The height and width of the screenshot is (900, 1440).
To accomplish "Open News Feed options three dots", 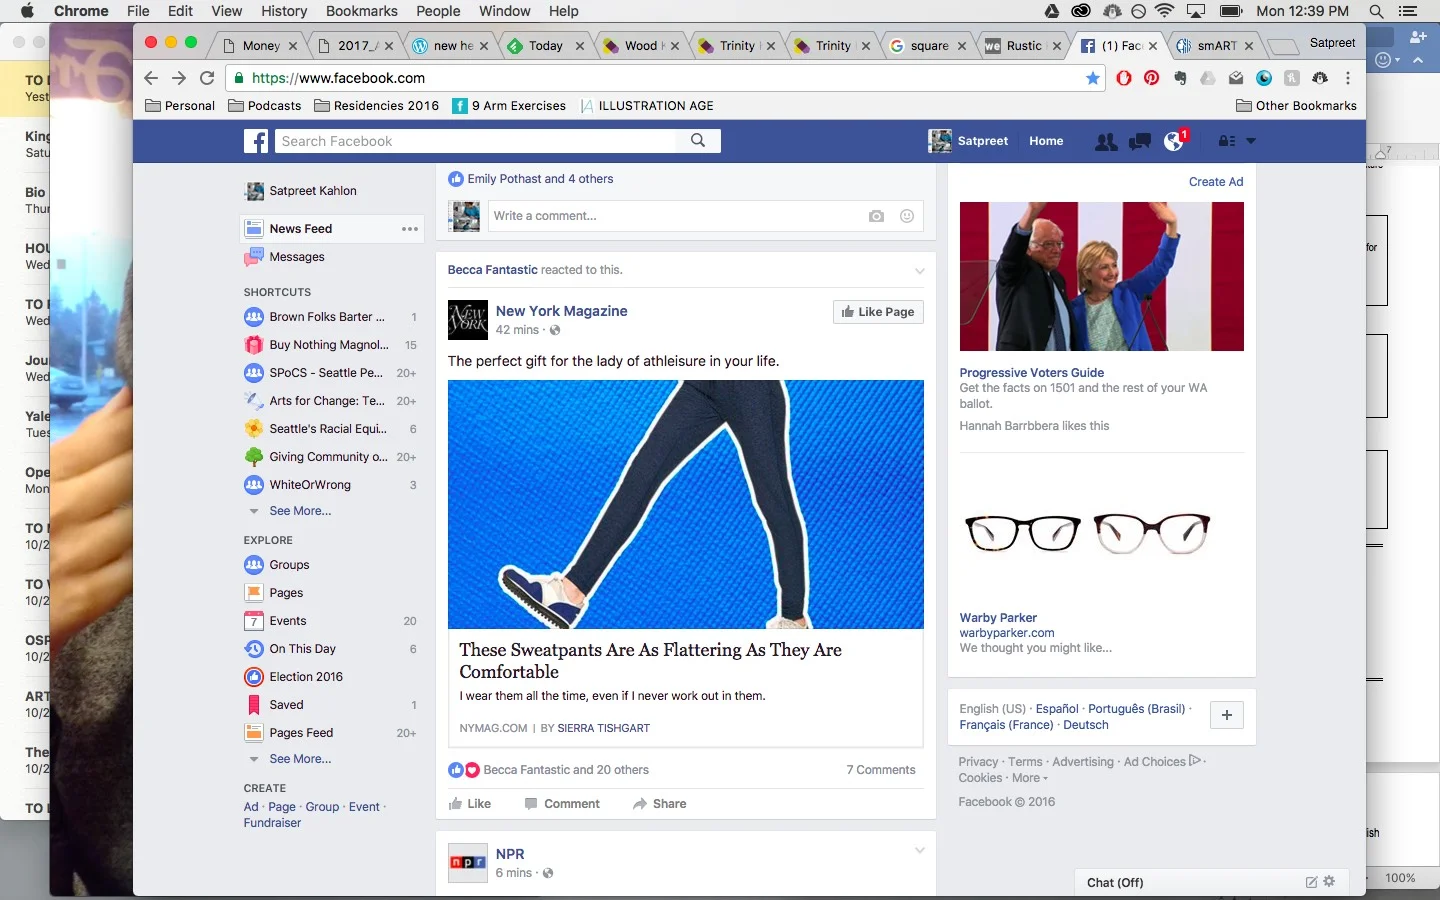I will point(410,229).
